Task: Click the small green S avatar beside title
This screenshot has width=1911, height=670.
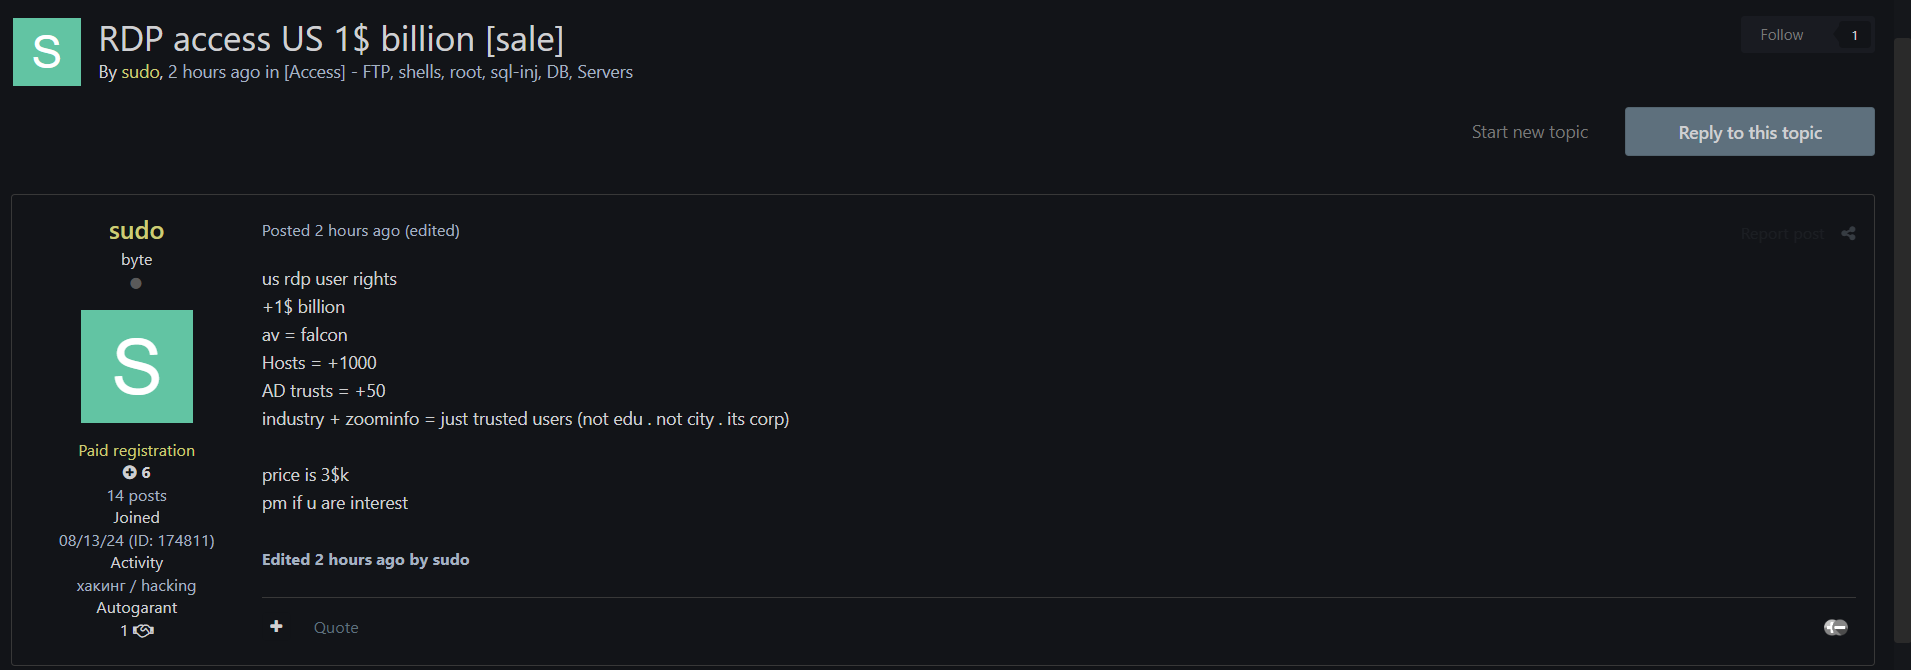Action: (x=47, y=52)
